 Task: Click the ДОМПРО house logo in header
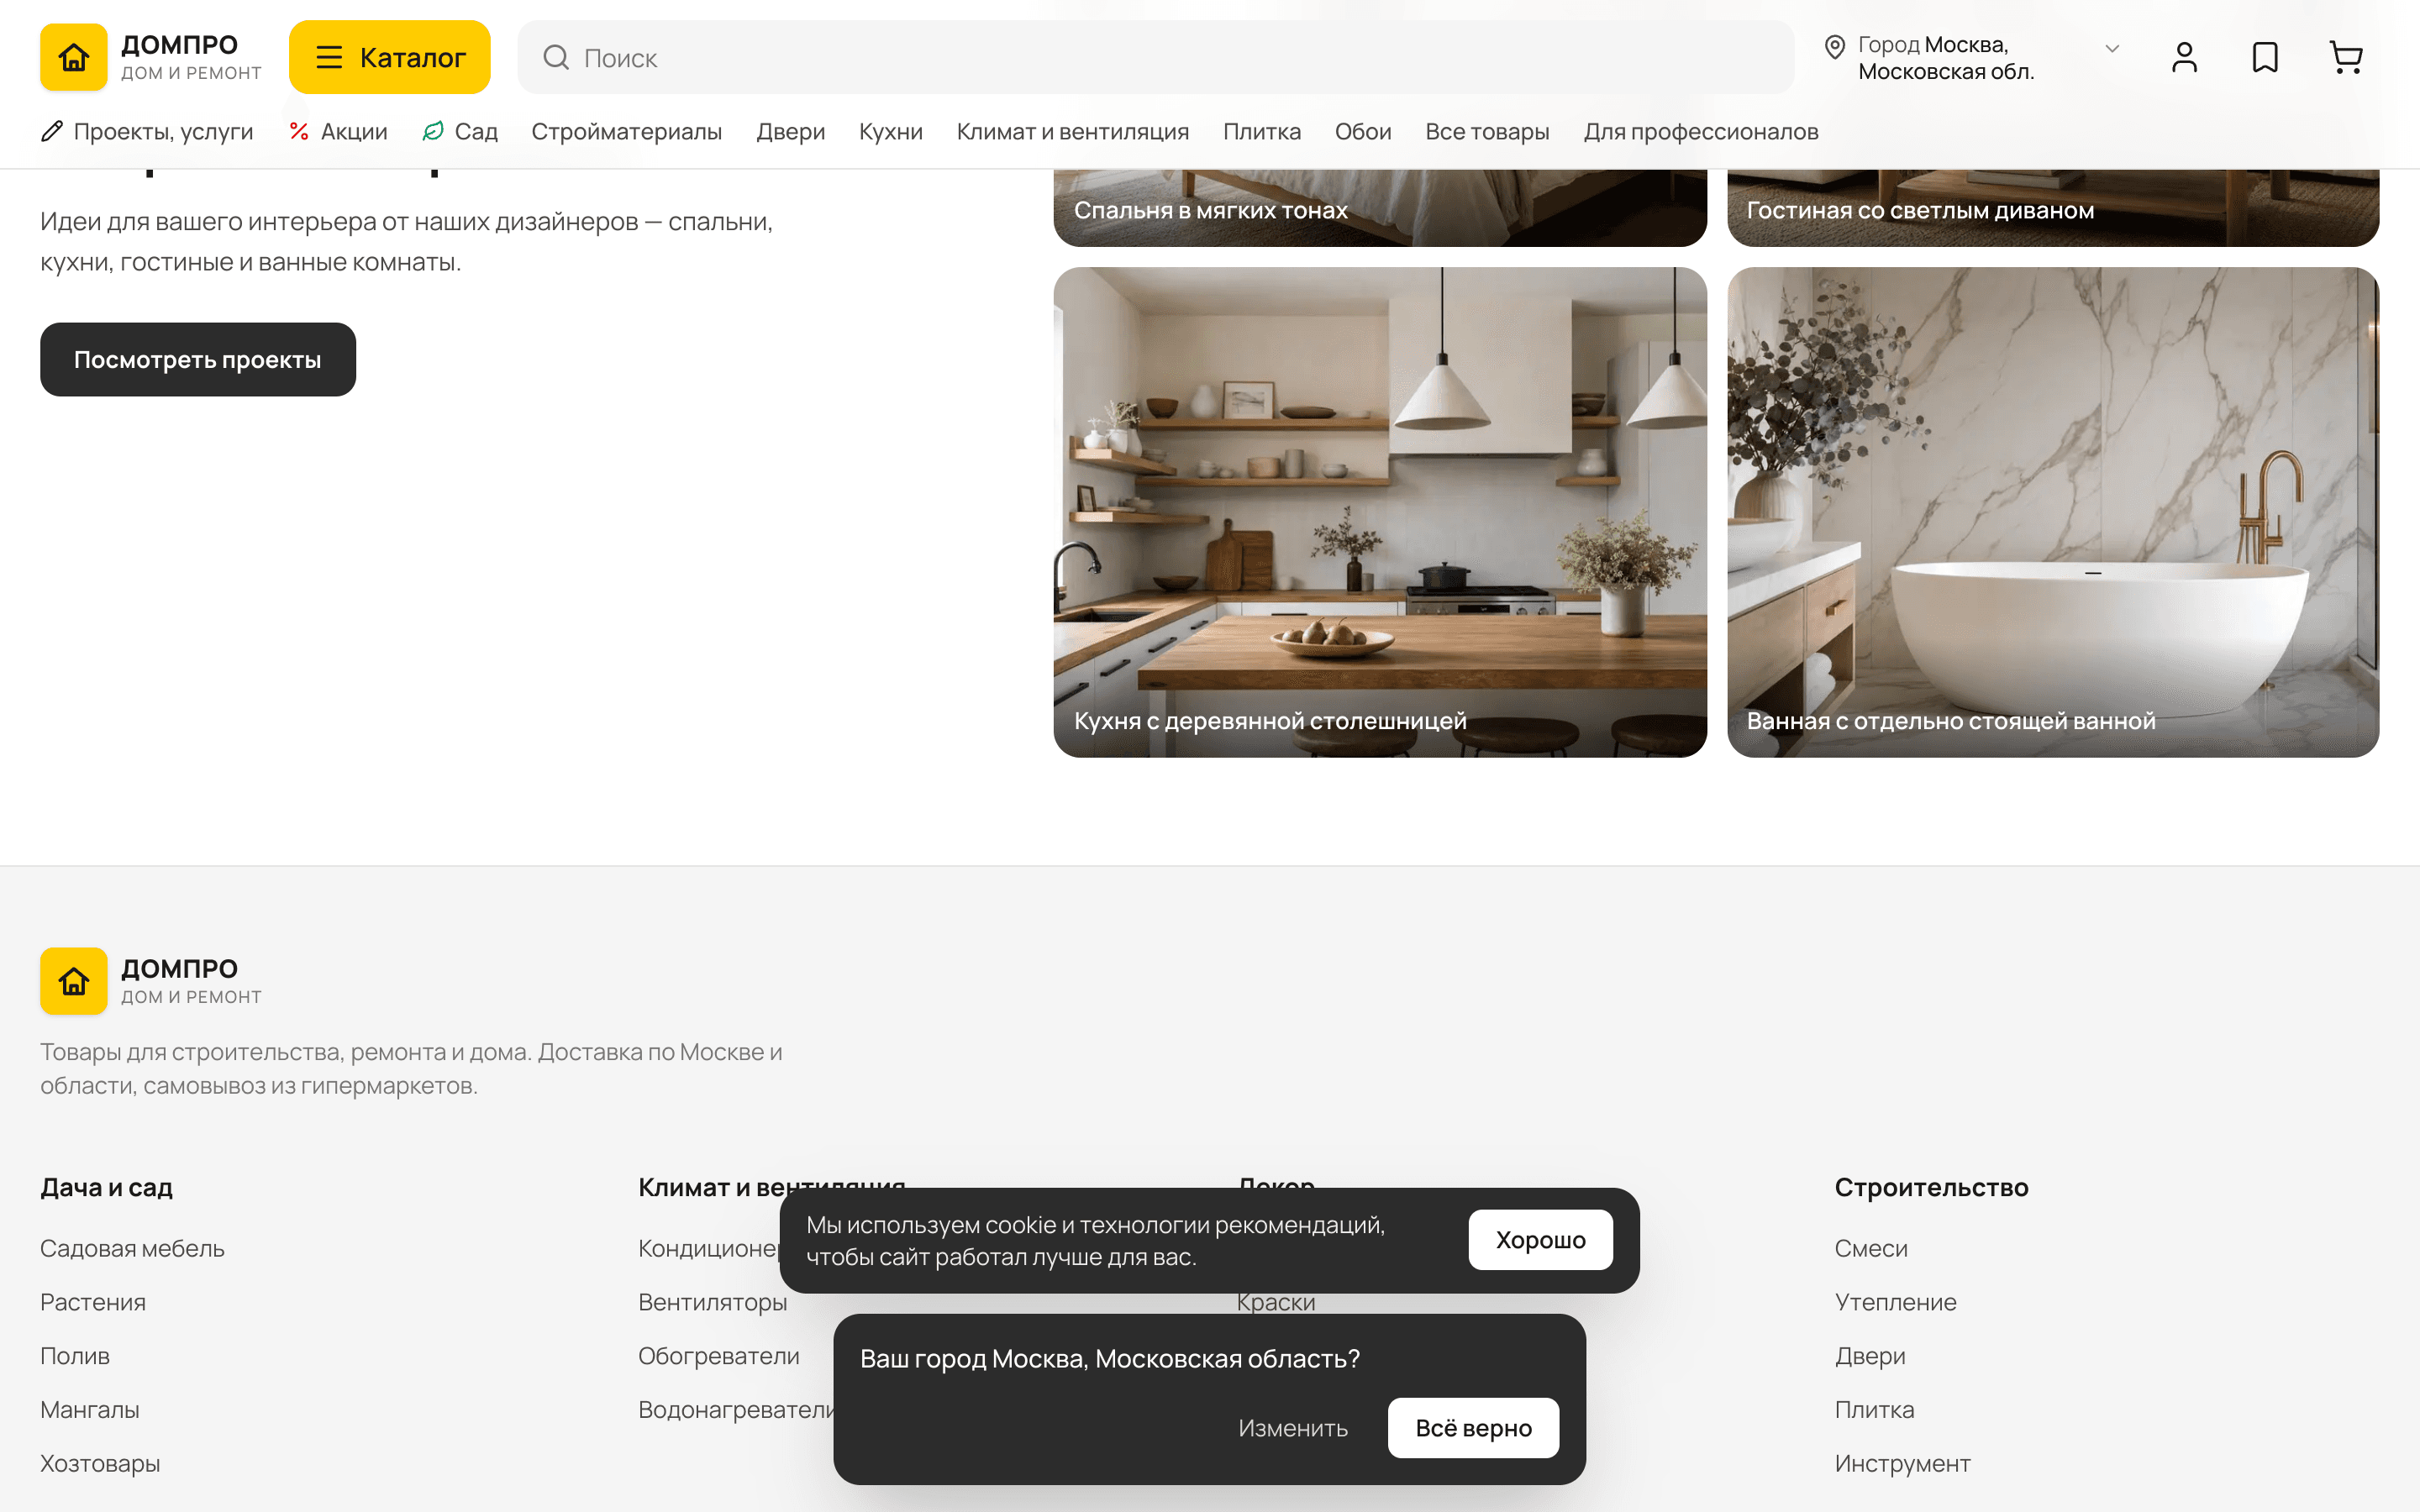coord(74,57)
